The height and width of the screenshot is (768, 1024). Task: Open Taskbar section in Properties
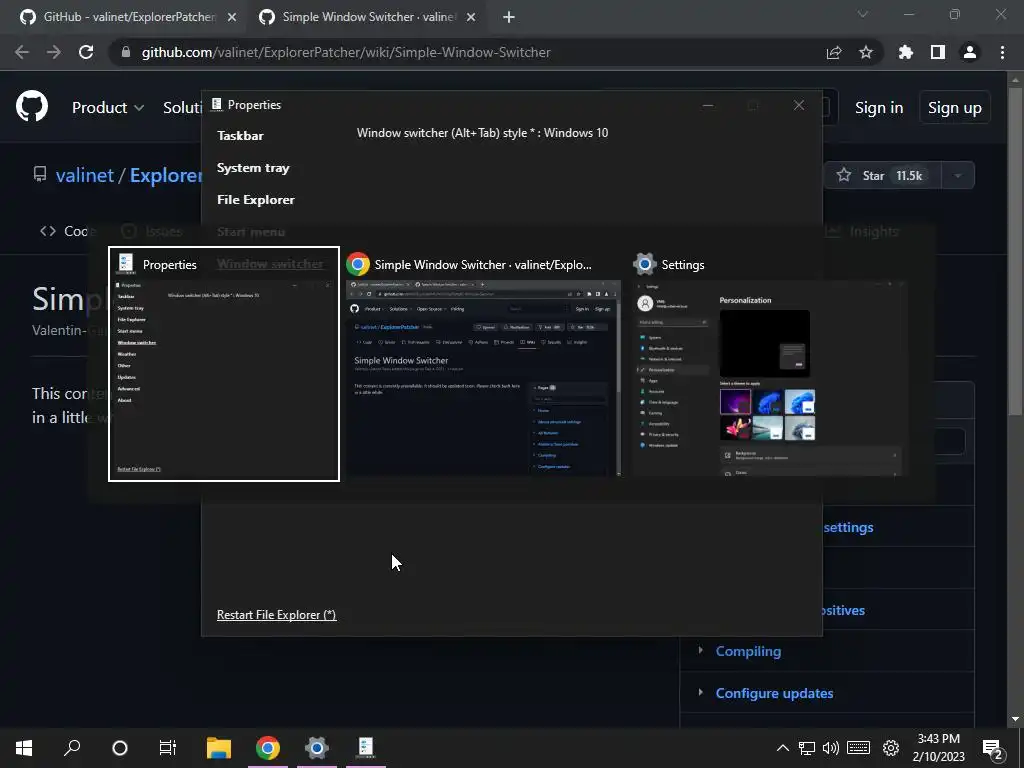pos(240,136)
